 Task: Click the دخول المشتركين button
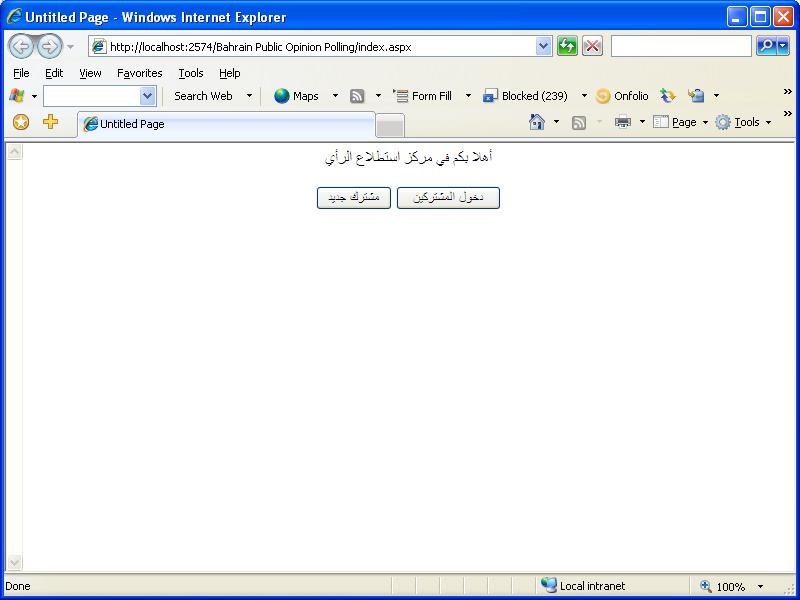(x=448, y=198)
